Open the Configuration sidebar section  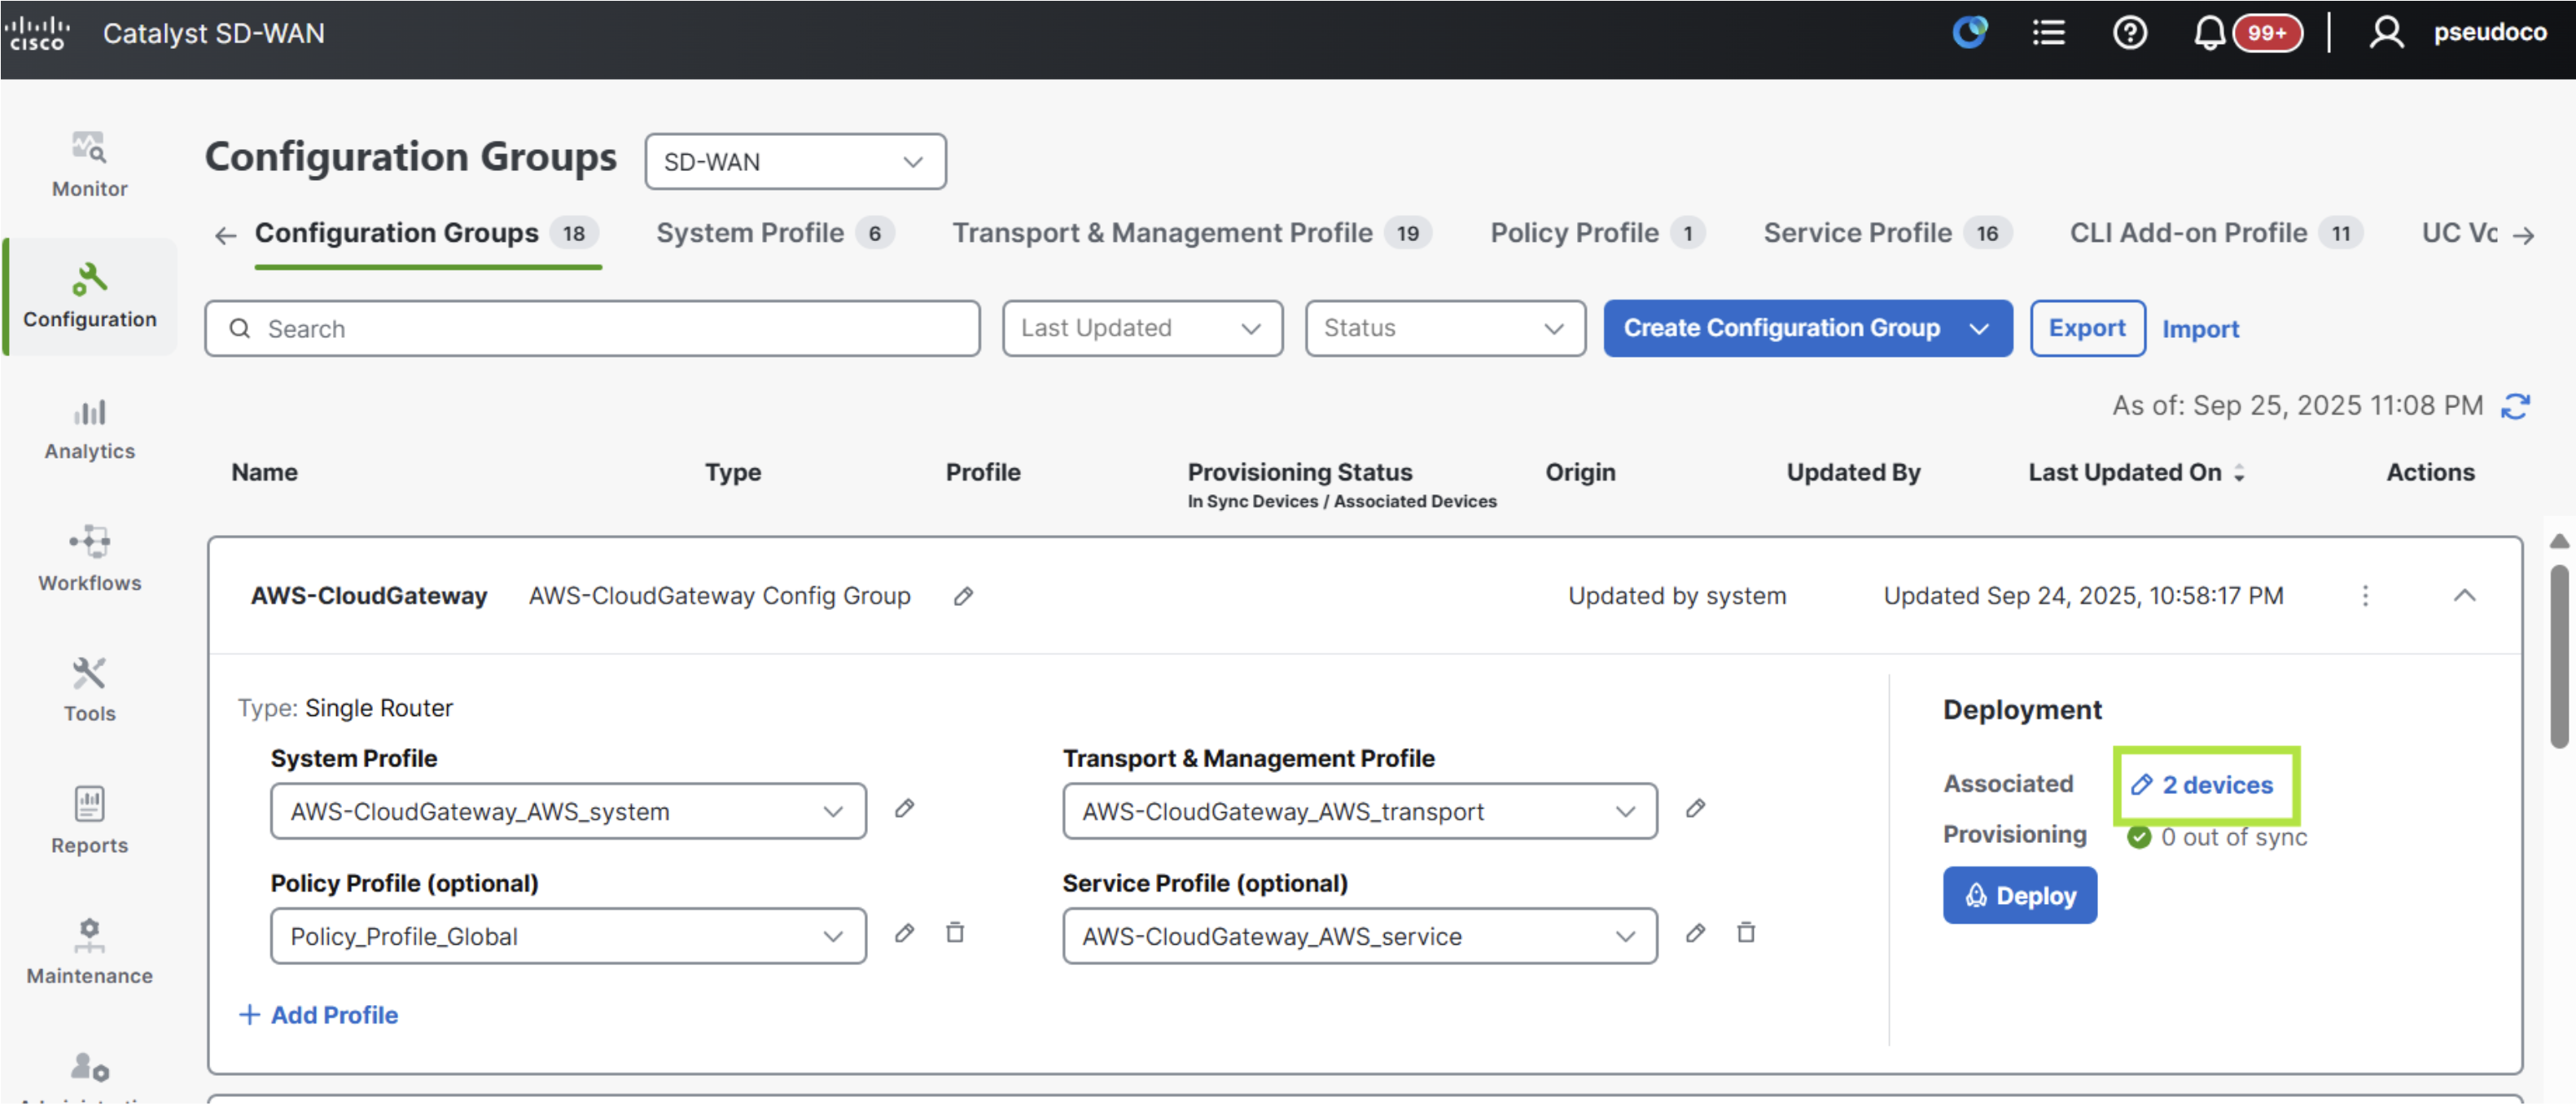pyautogui.click(x=89, y=296)
